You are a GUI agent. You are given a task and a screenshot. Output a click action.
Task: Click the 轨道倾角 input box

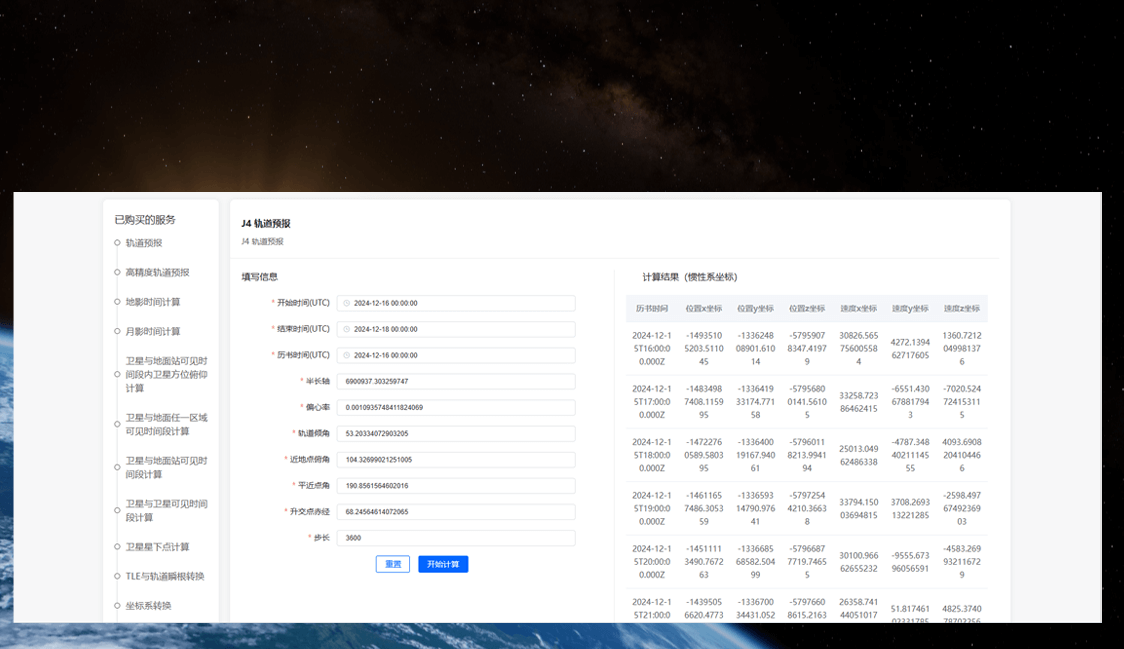click(x=456, y=433)
